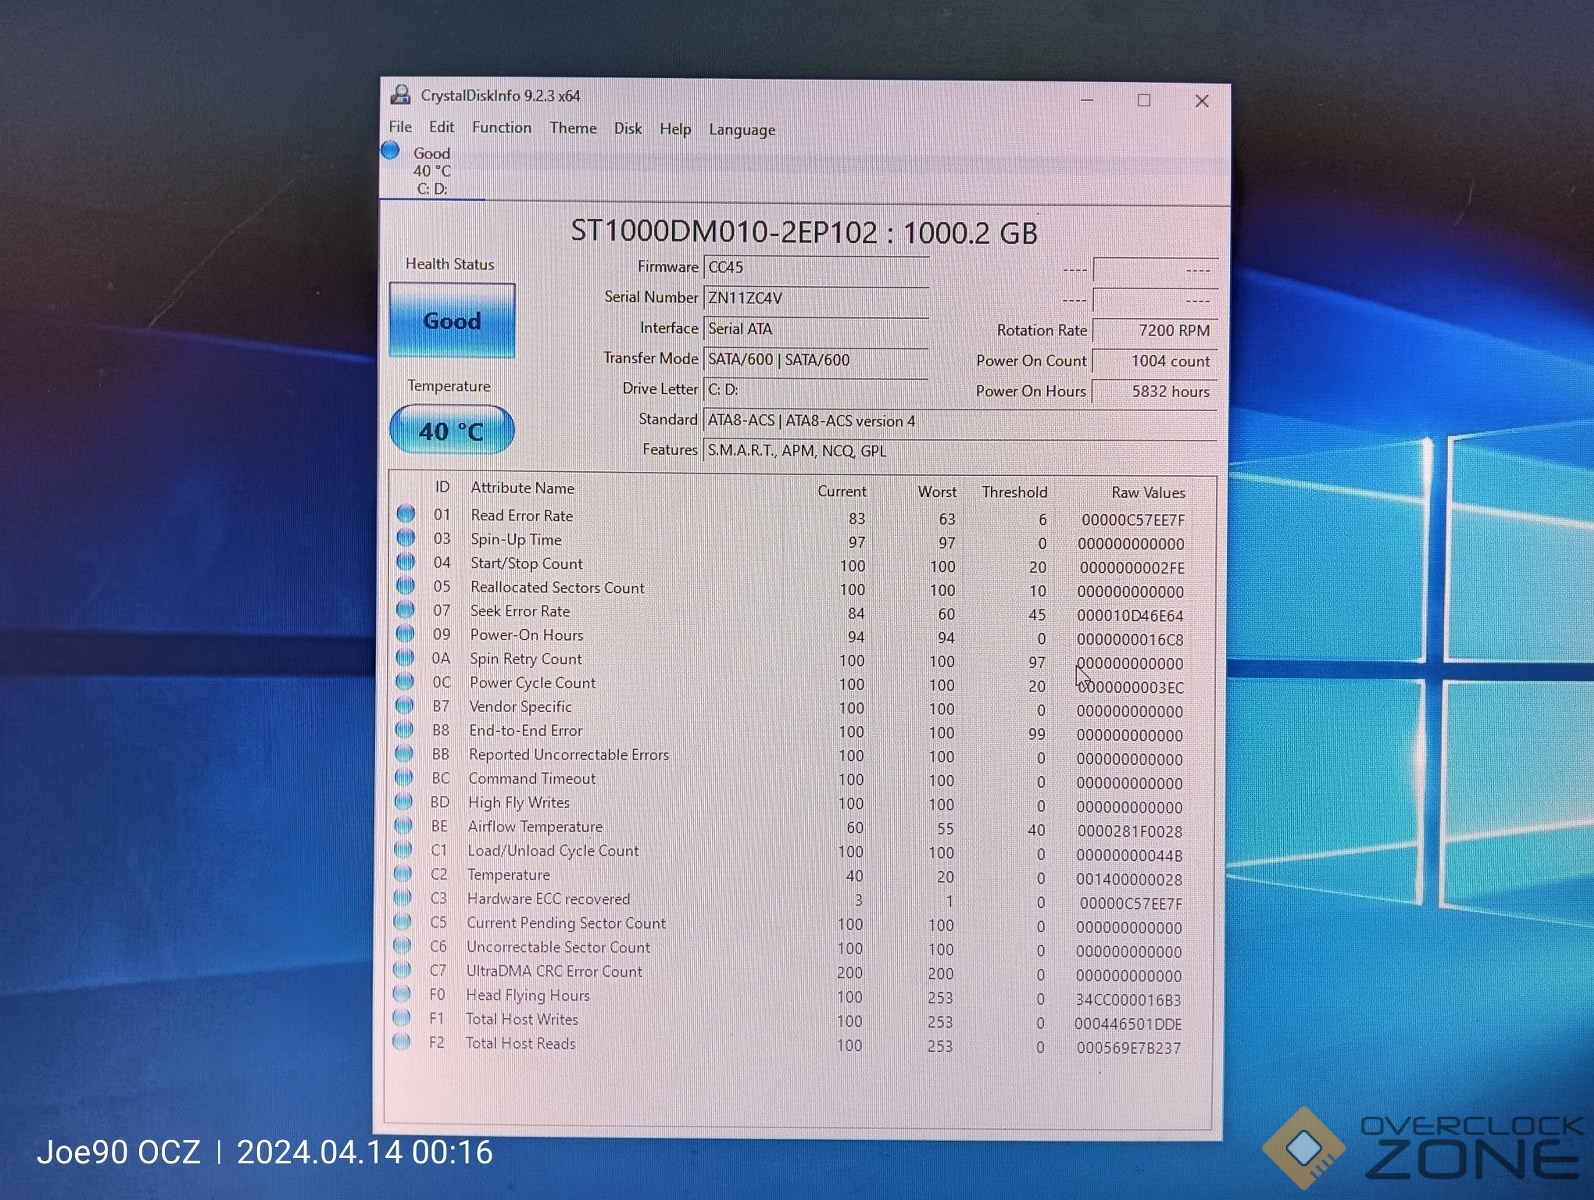
Task: Click the status orb for Spin Retry Count
Action: [405, 658]
